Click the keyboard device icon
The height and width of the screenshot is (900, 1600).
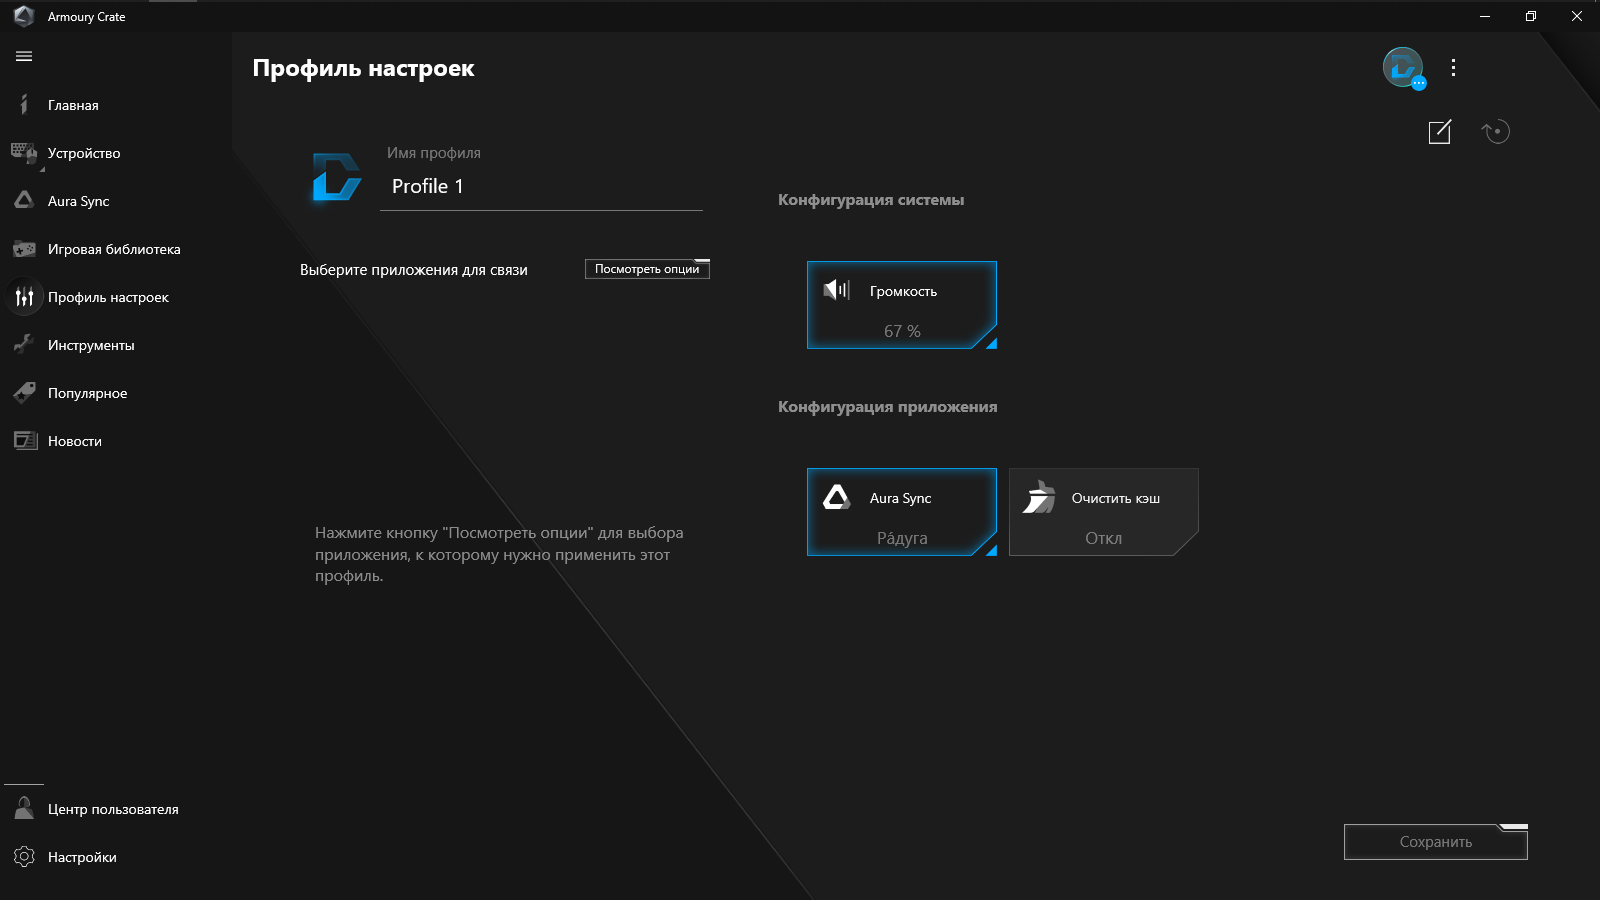point(24,153)
